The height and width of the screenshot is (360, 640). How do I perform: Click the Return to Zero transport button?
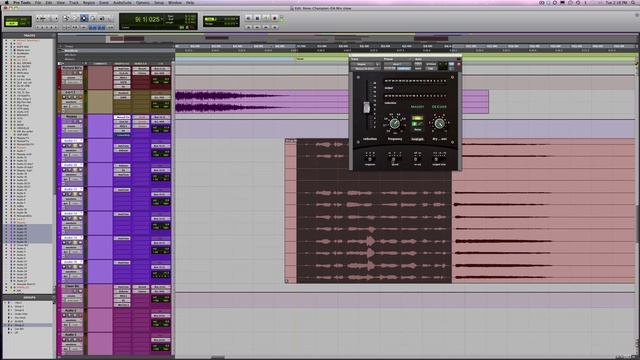(x=248, y=18)
